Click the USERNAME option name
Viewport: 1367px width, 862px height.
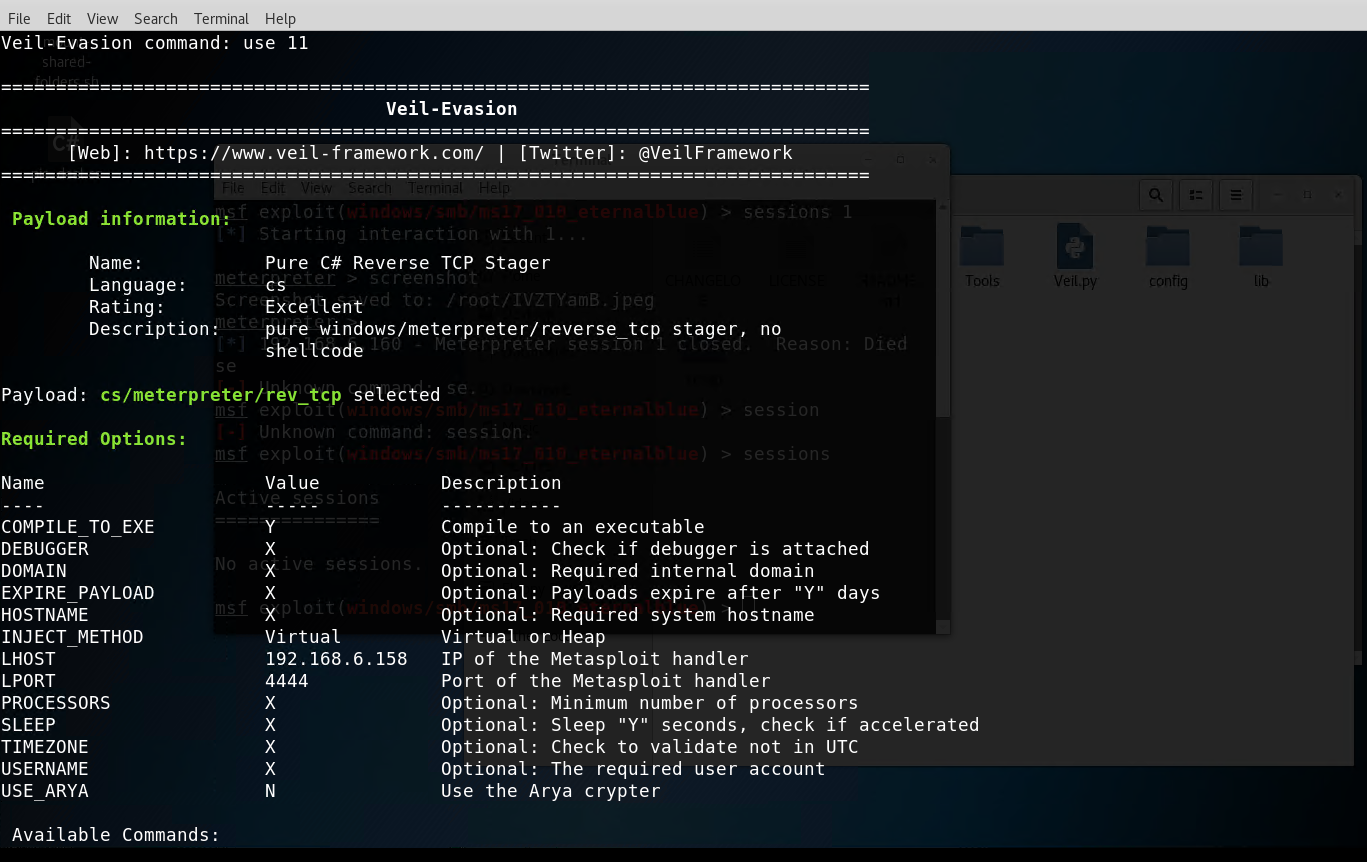44,769
